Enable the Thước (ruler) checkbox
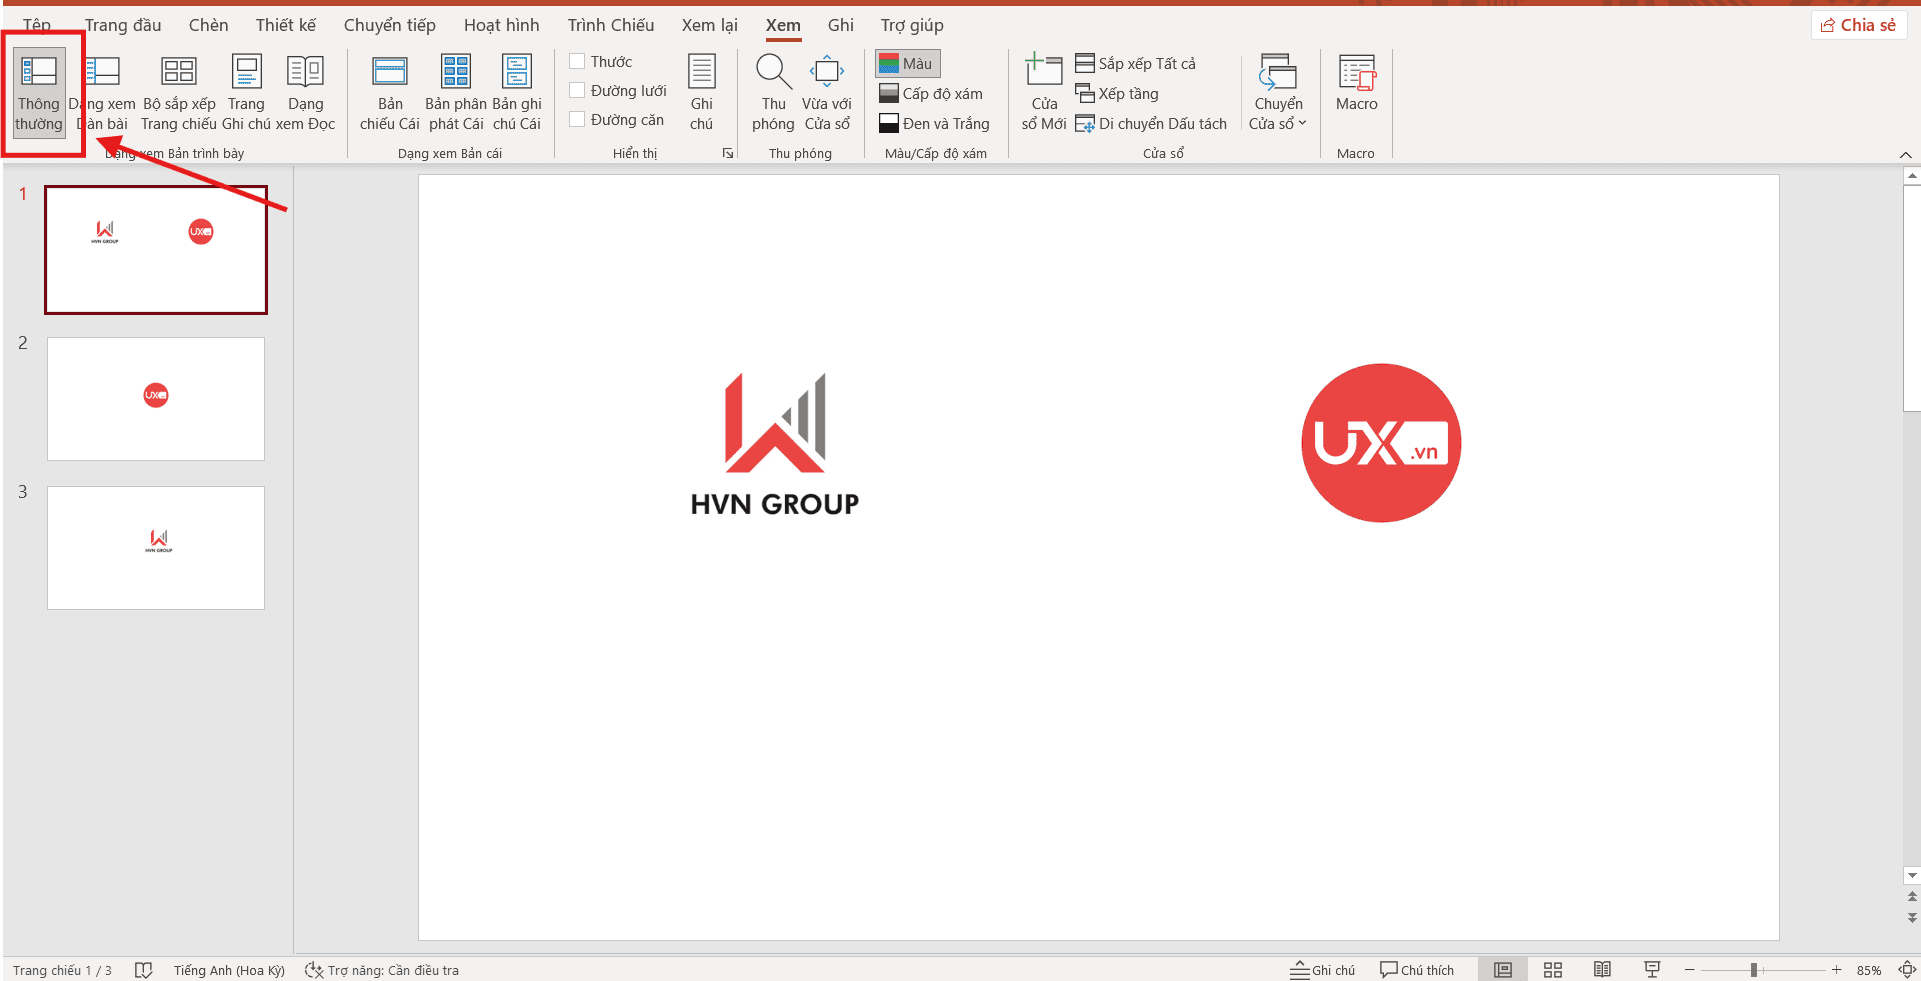The width and height of the screenshot is (1921, 981). (577, 61)
